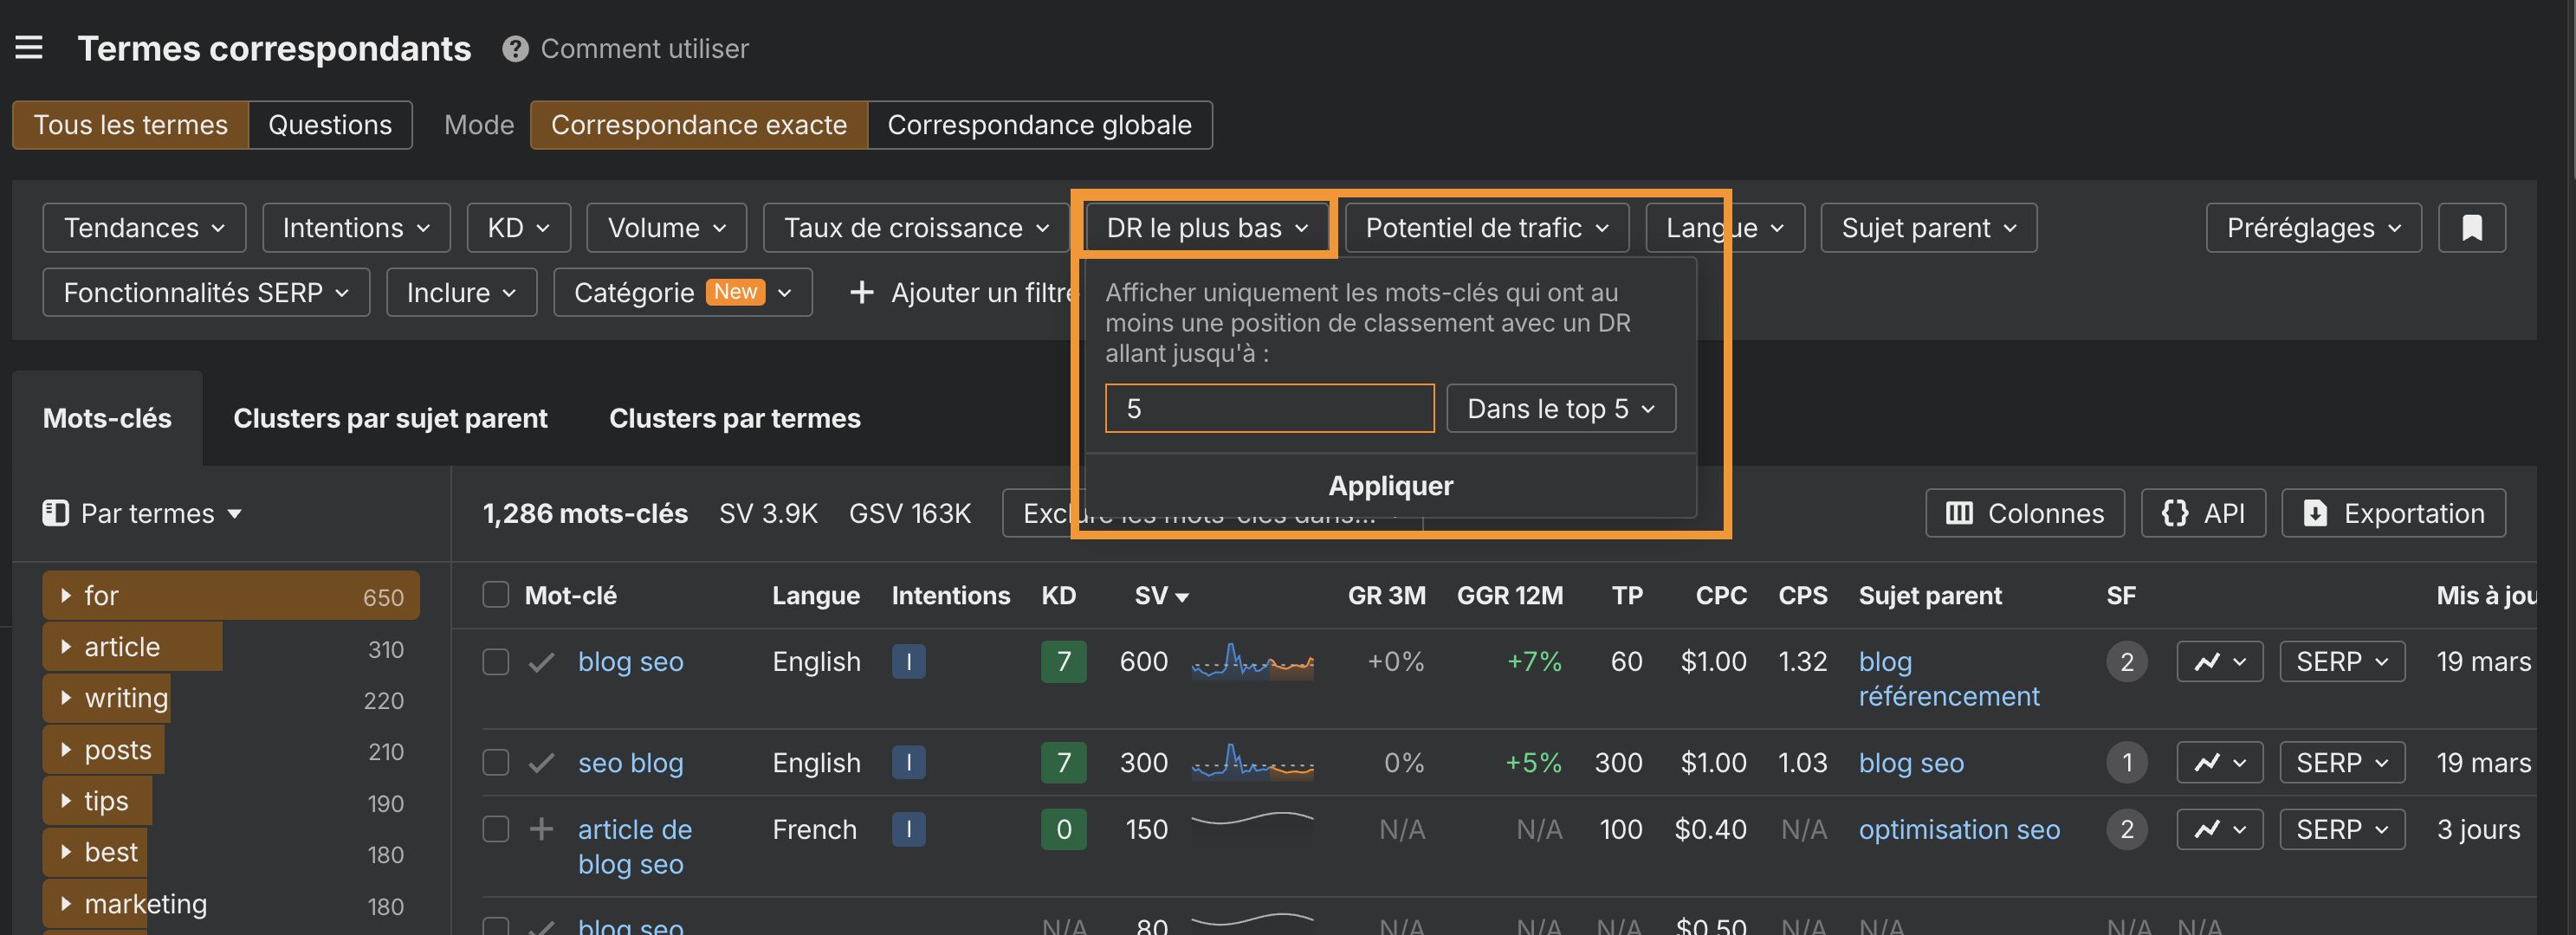Toggle the select-all checkbox in the keyword table
This screenshot has height=935, width=2576.
pos(495,594)
